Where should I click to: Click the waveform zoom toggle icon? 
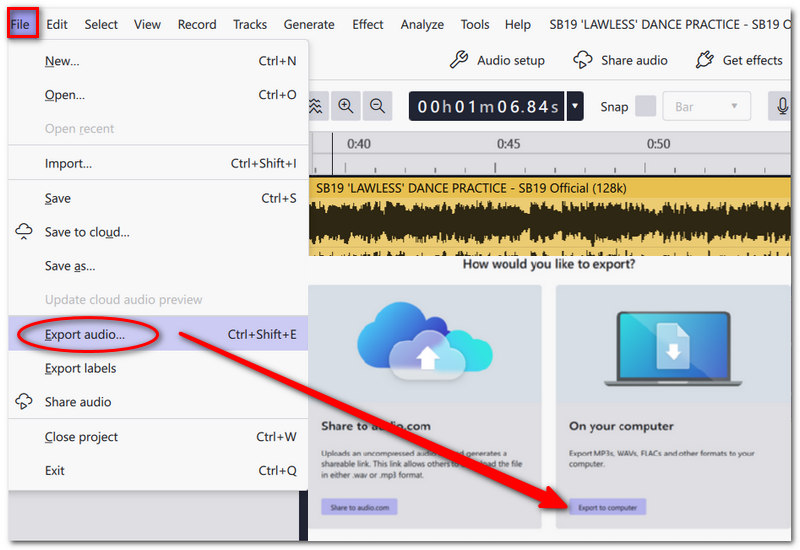316,106
